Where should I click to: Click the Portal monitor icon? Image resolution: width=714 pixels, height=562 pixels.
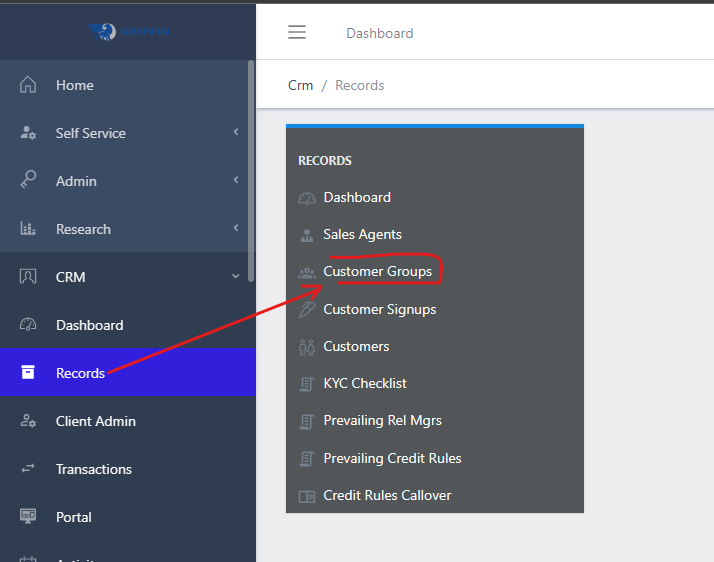(28, 517)
